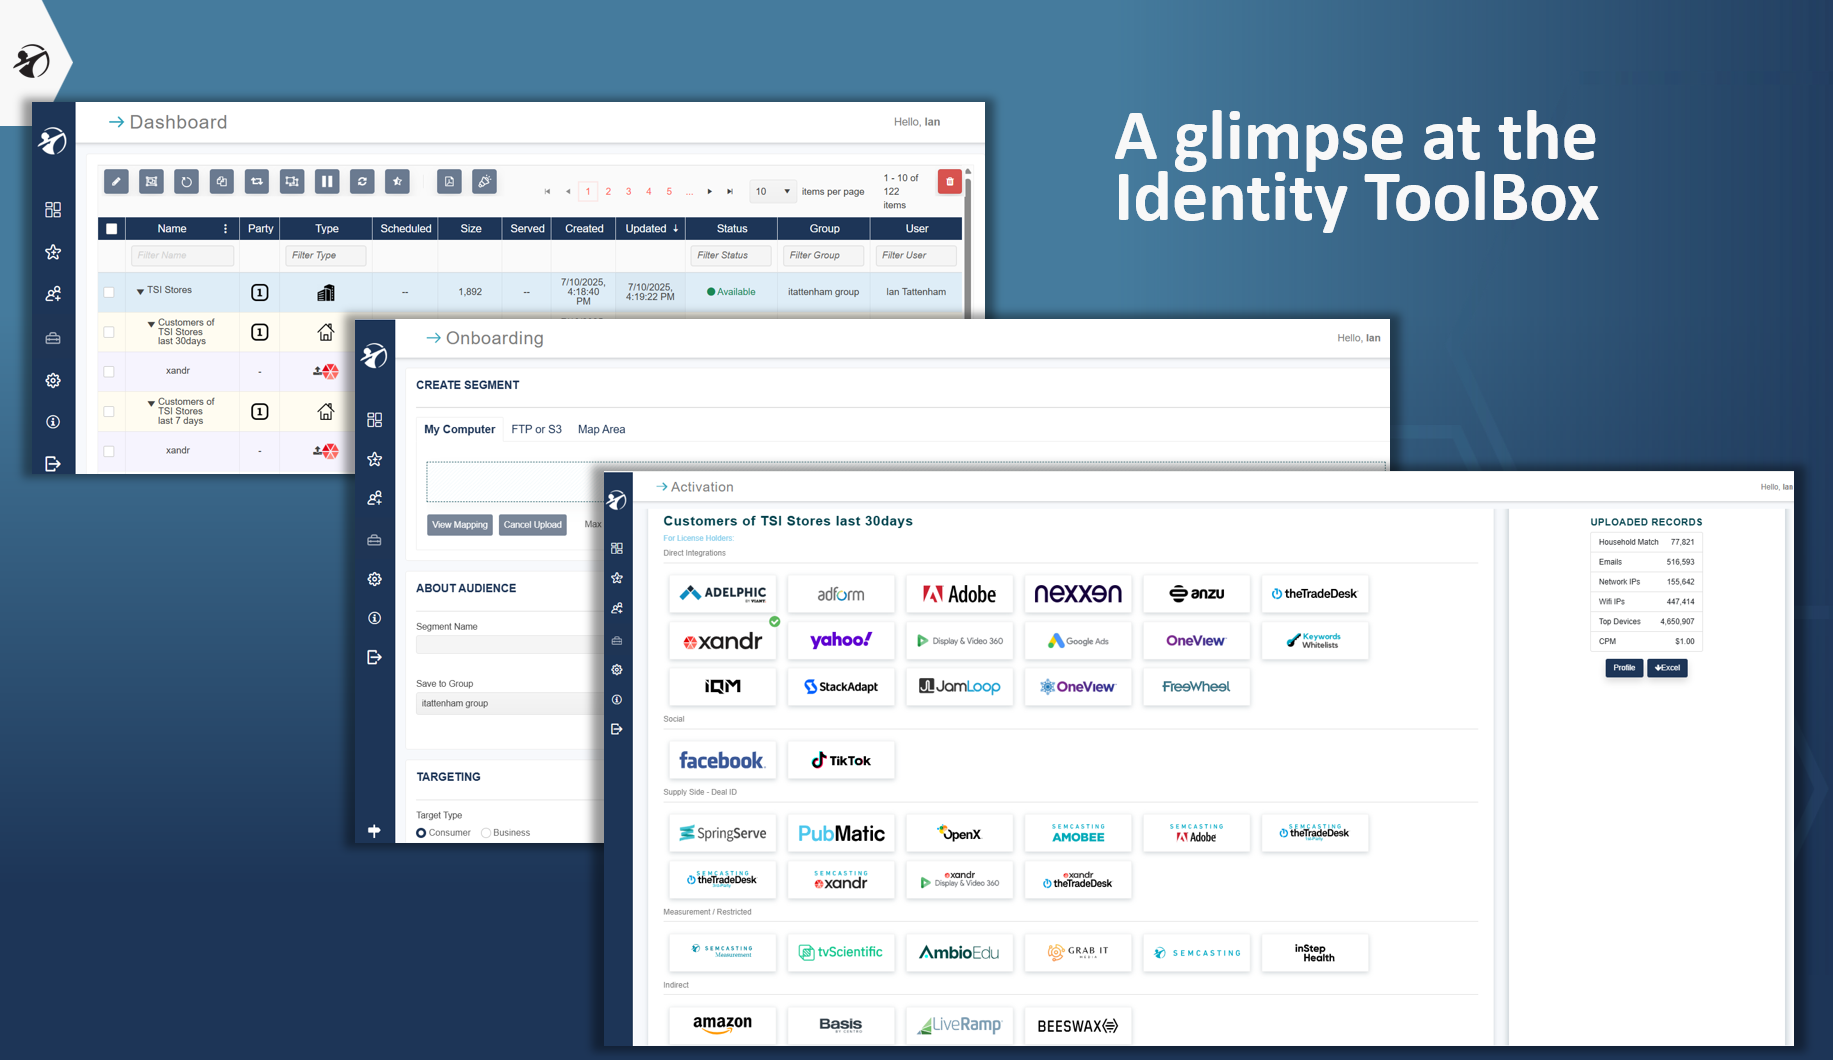Check the TSI Stores row checkbox
Viewport: 1833px width, 1060px height.
[x=109, y=292]
